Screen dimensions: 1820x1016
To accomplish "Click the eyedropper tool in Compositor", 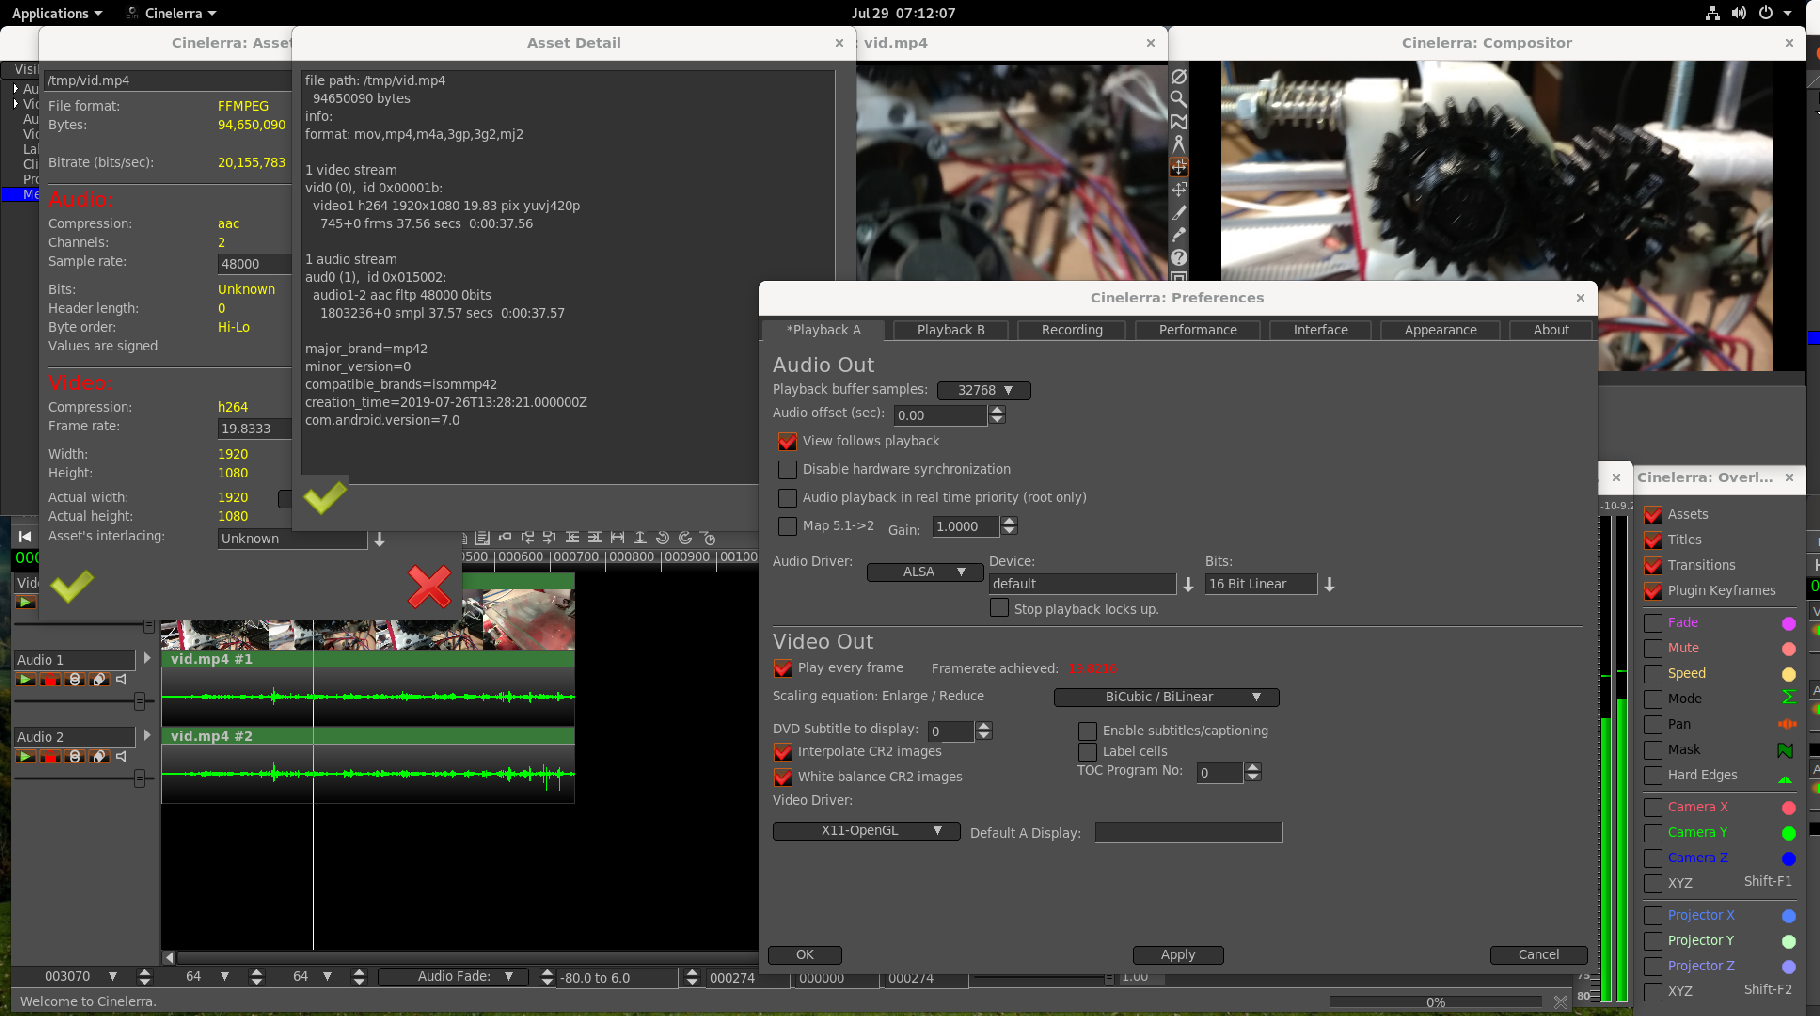I will [1179, 235].
